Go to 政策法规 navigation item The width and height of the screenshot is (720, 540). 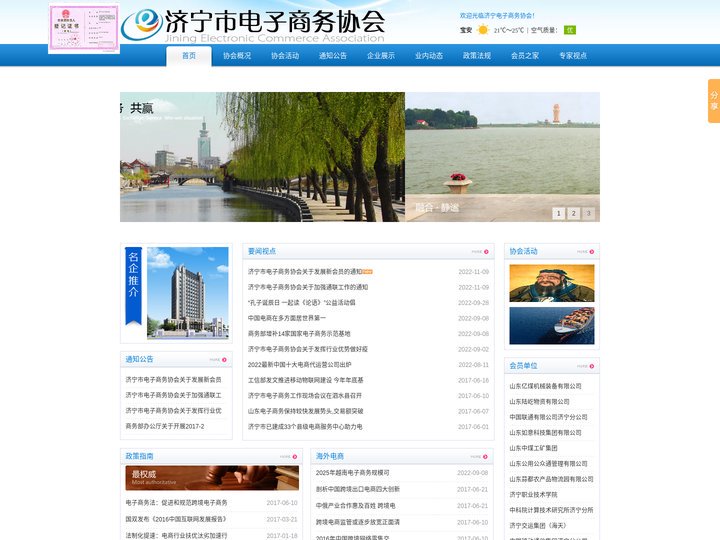[477, 56]
